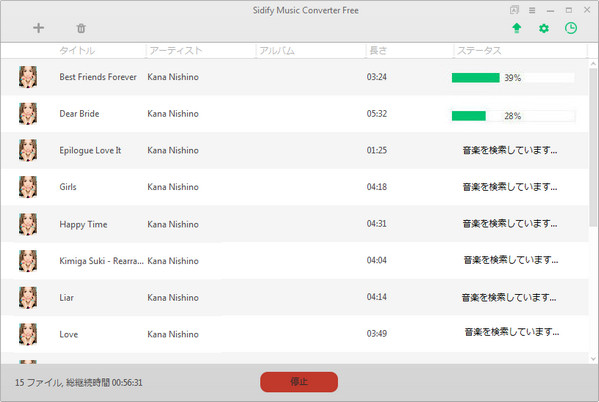599x402 pixels.
Task: Open settings via the green gear
Action: [x=544, y=28]
